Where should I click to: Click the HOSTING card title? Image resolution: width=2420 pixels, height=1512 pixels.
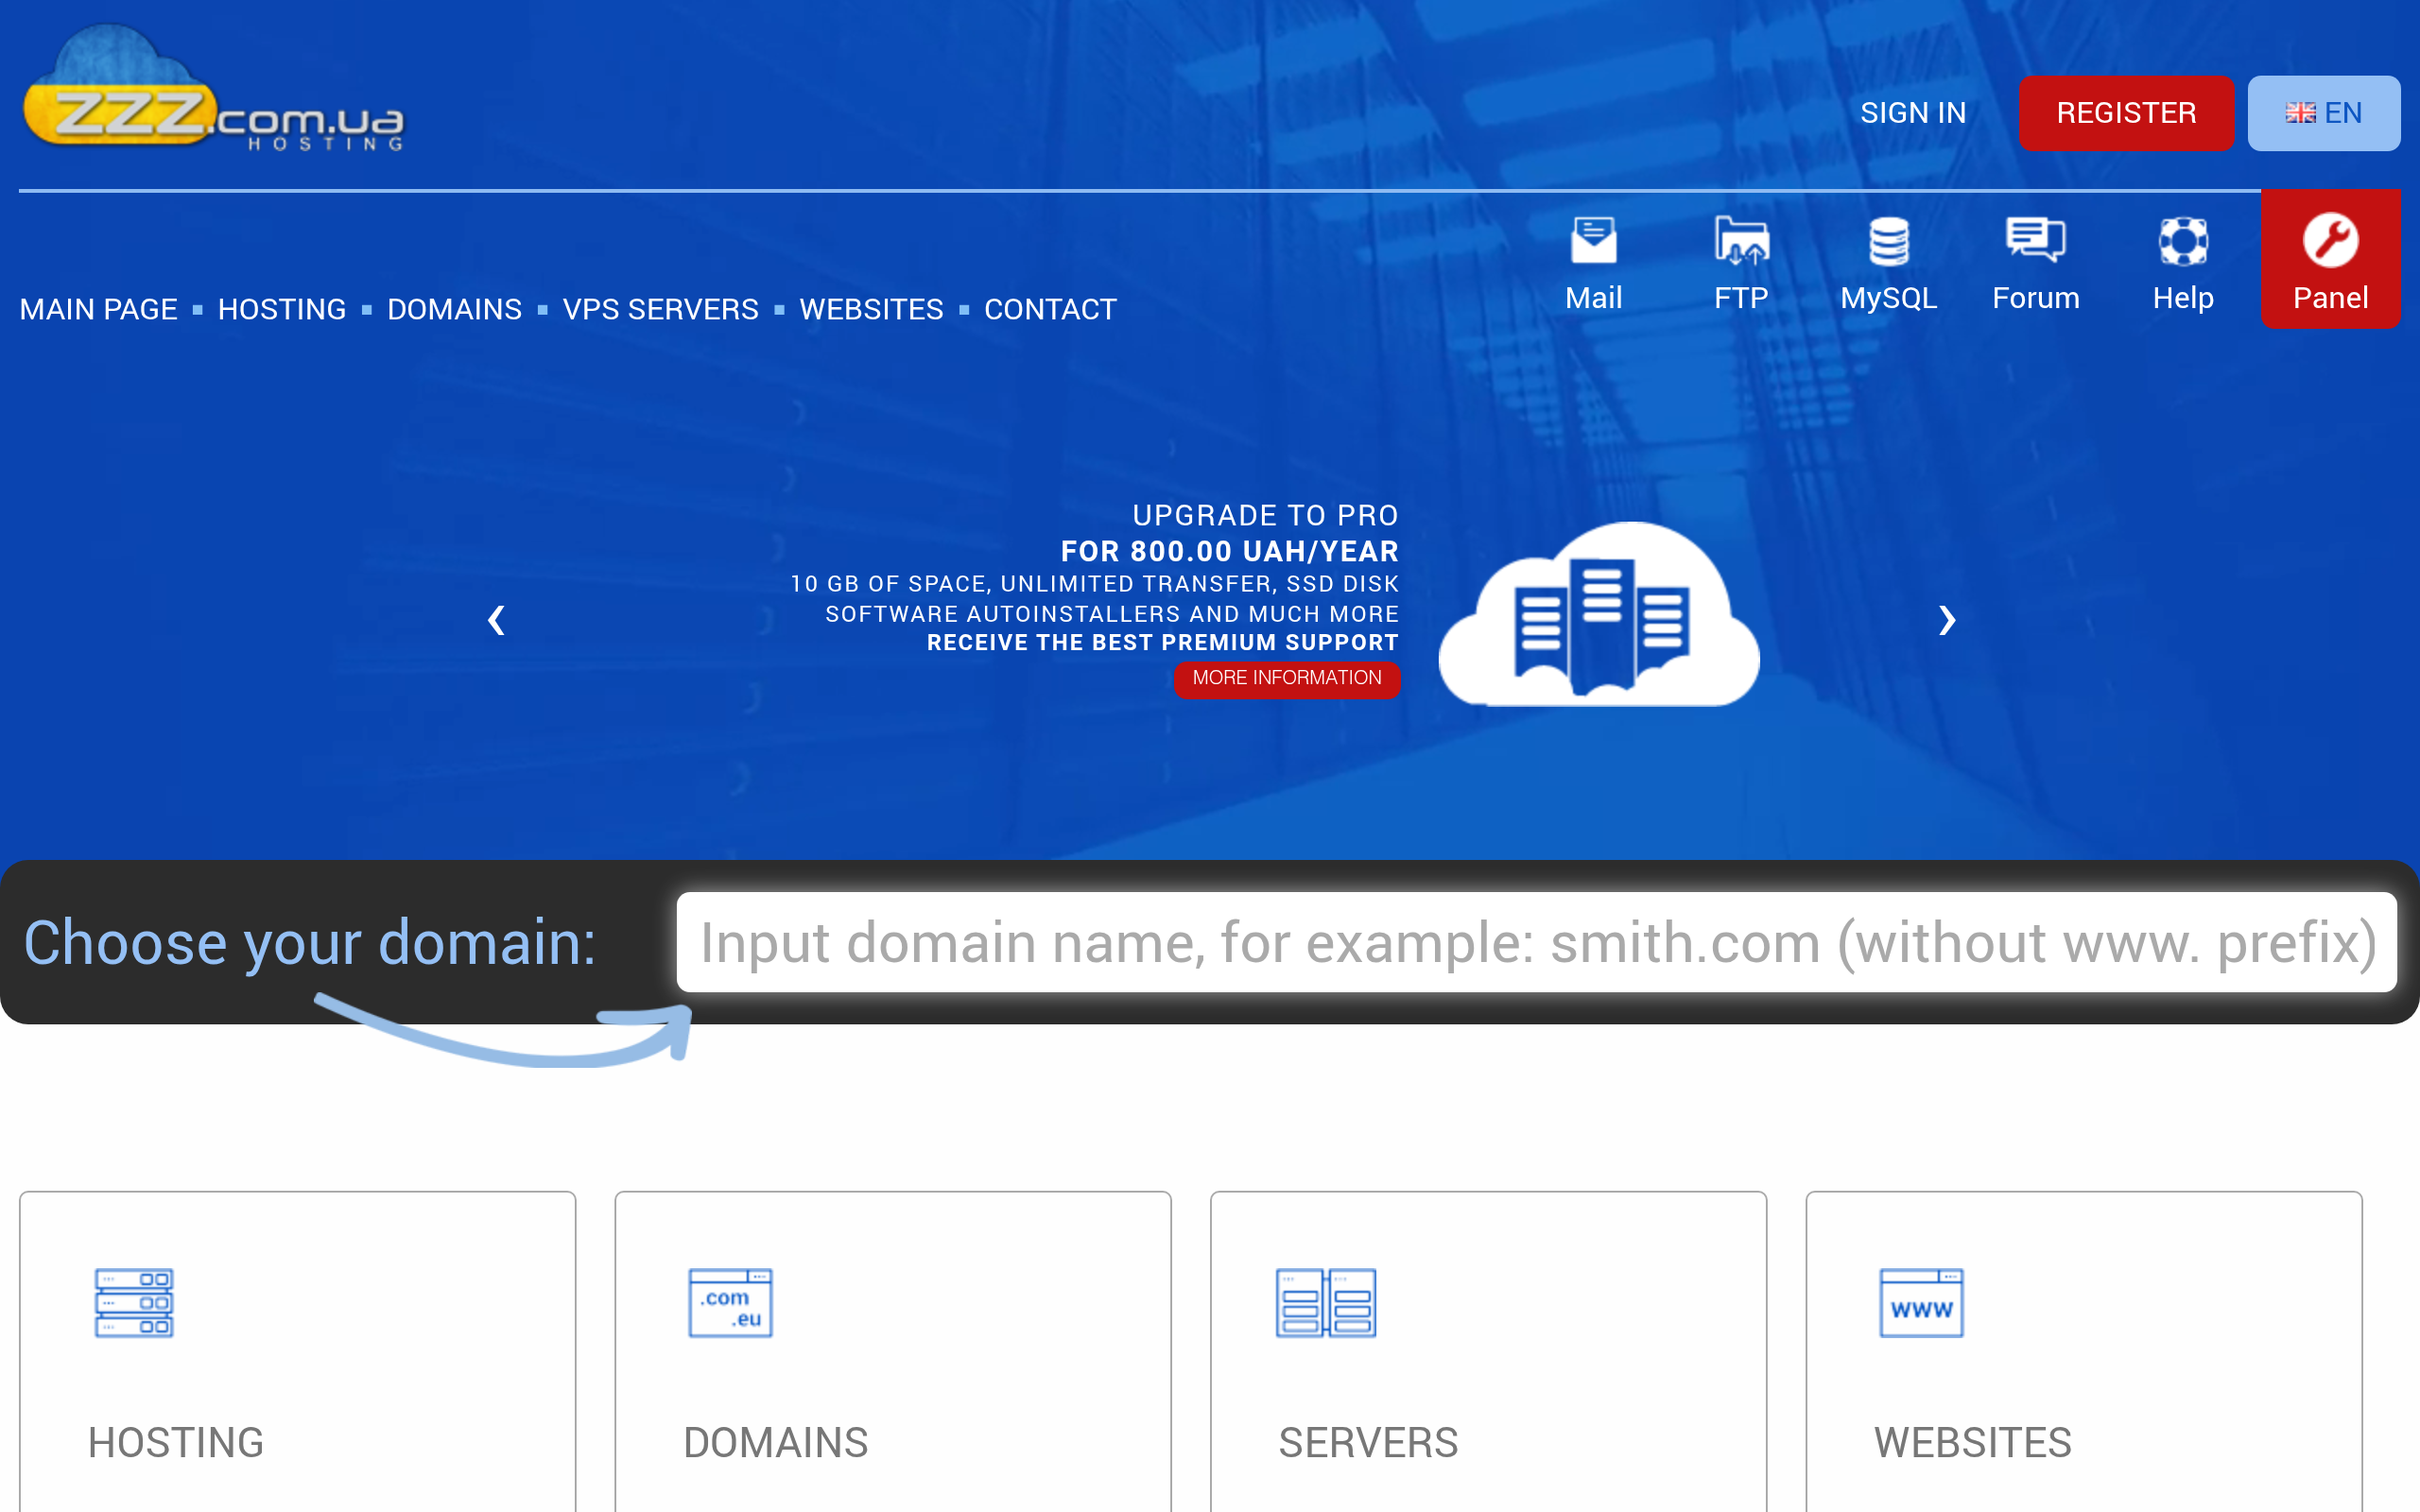coord(176,1442)
